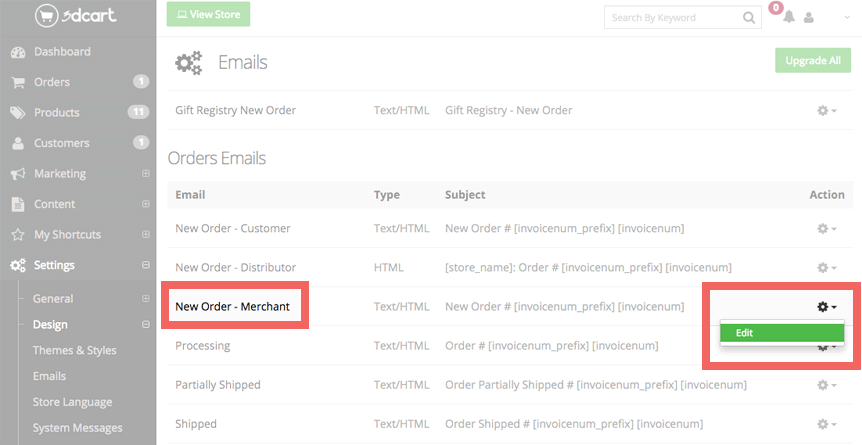Click the search magnifier icon
862x445 pixels.
click(749, 18)
